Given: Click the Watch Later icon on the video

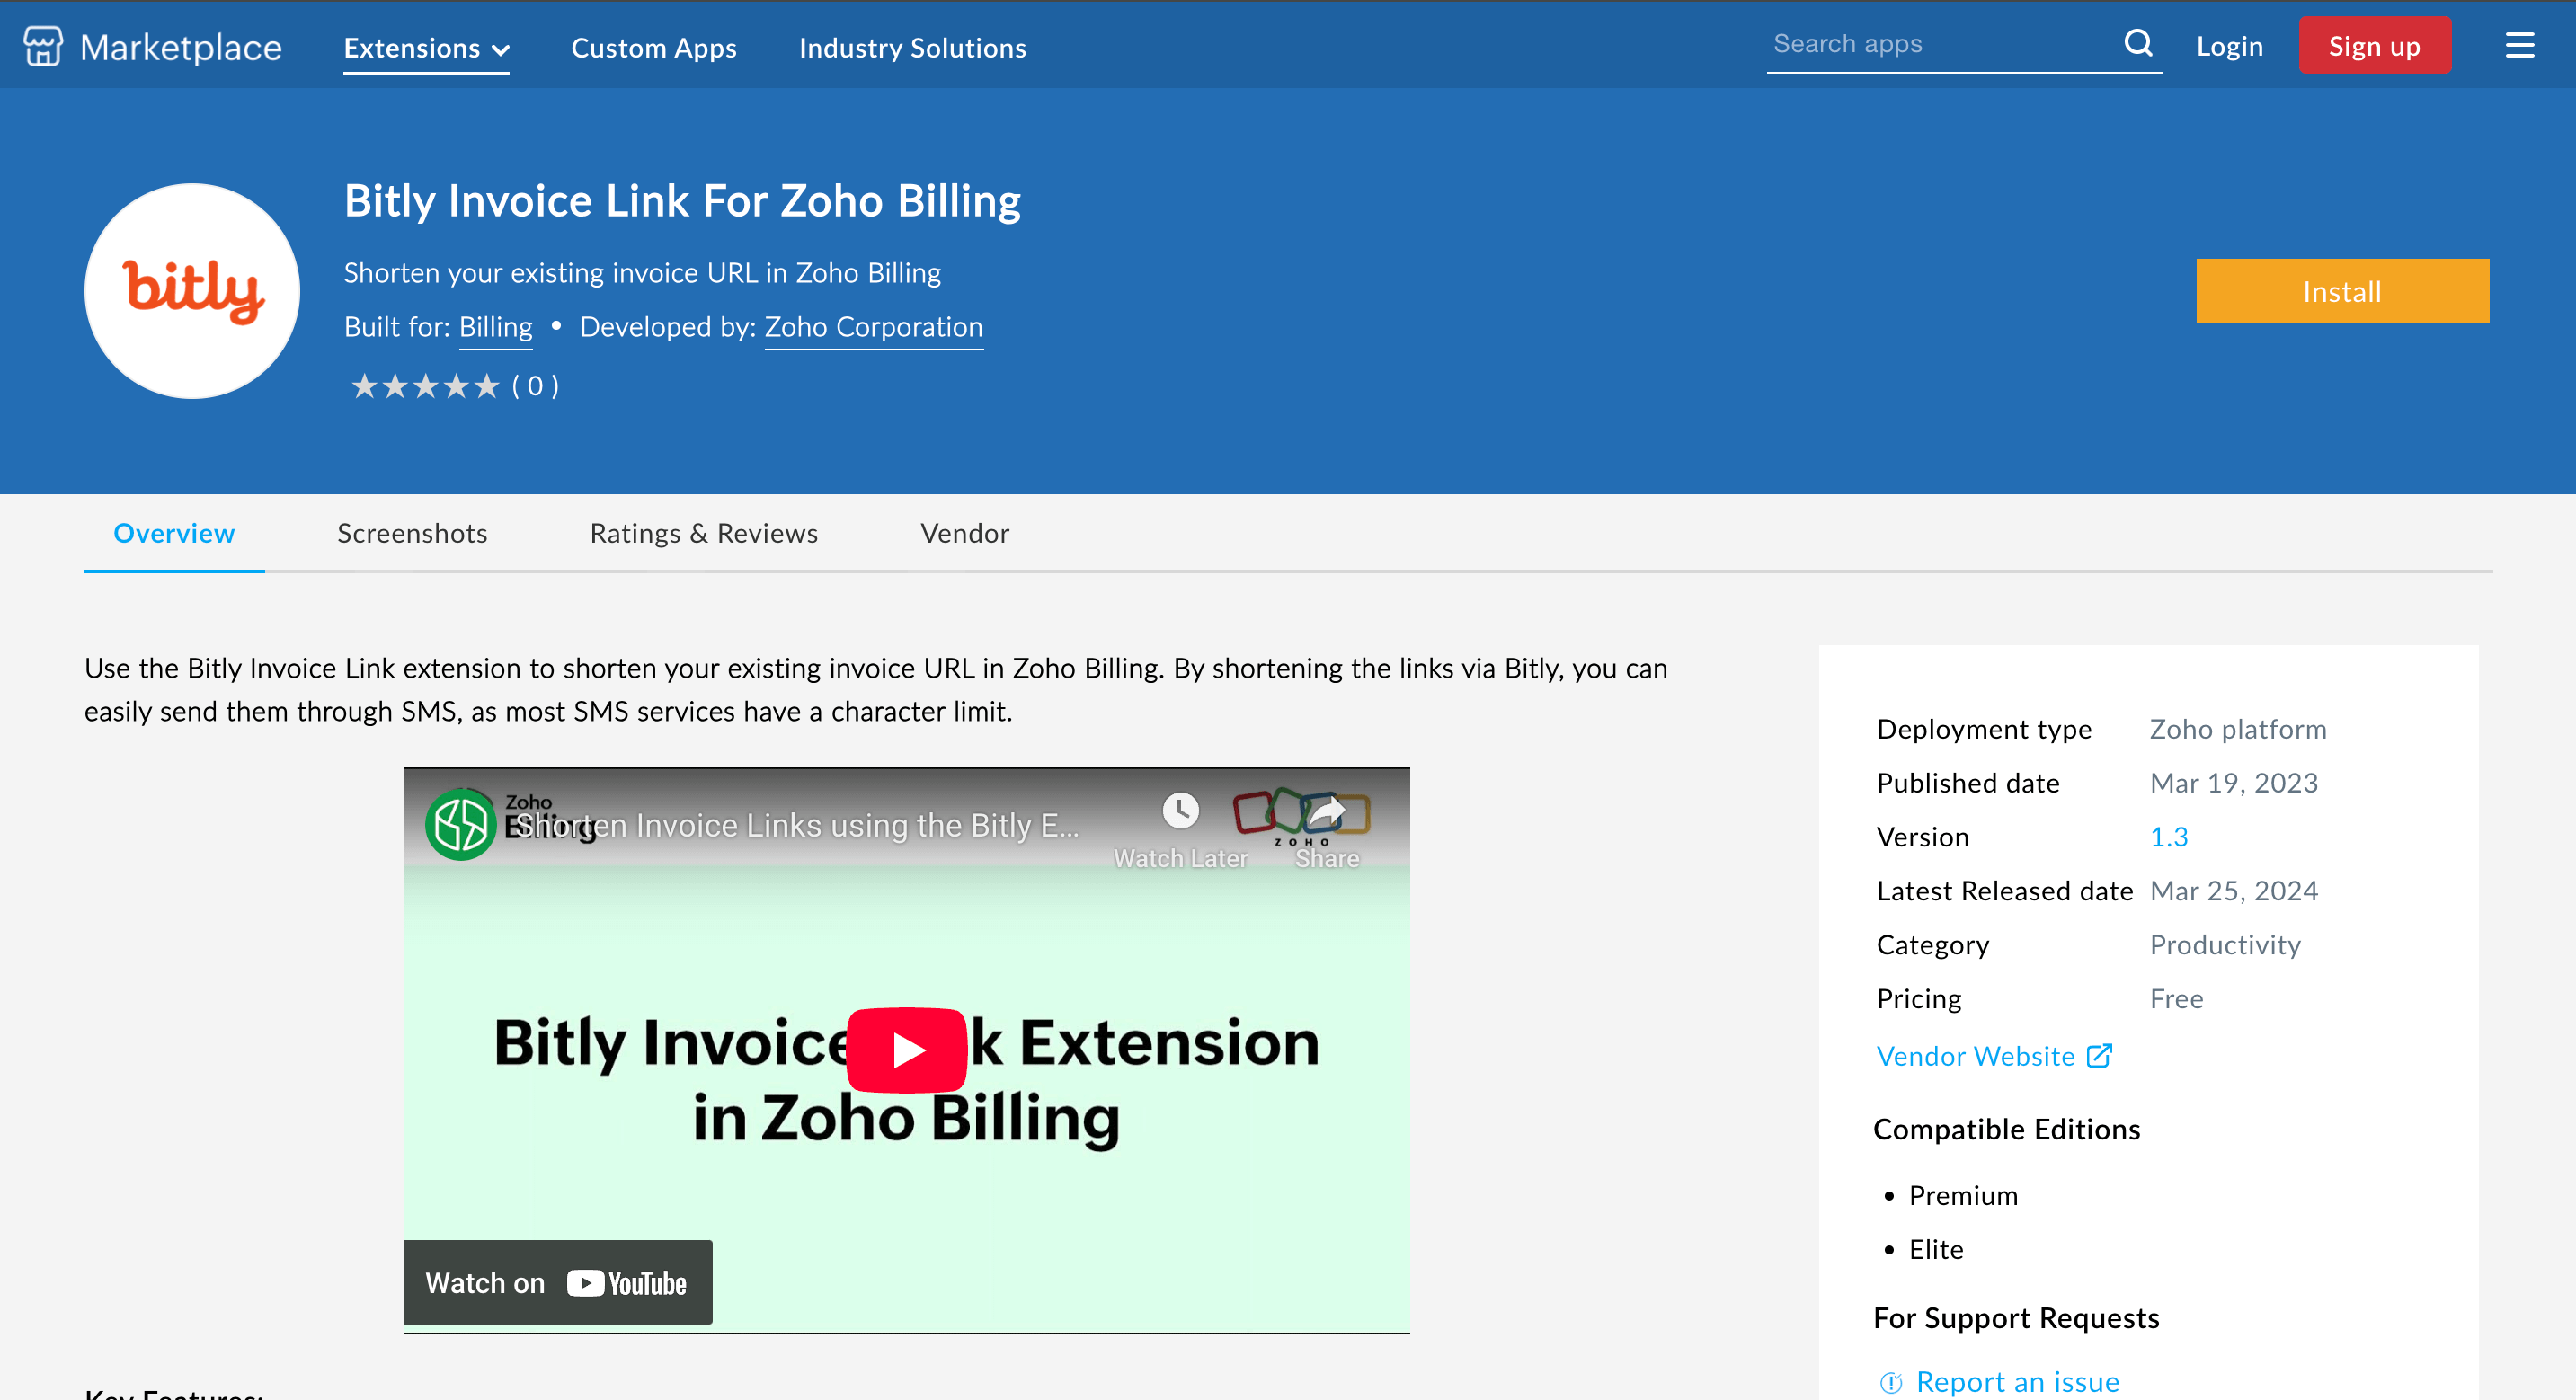Looking at the screenshot, I should click(x=1180, y=812).
